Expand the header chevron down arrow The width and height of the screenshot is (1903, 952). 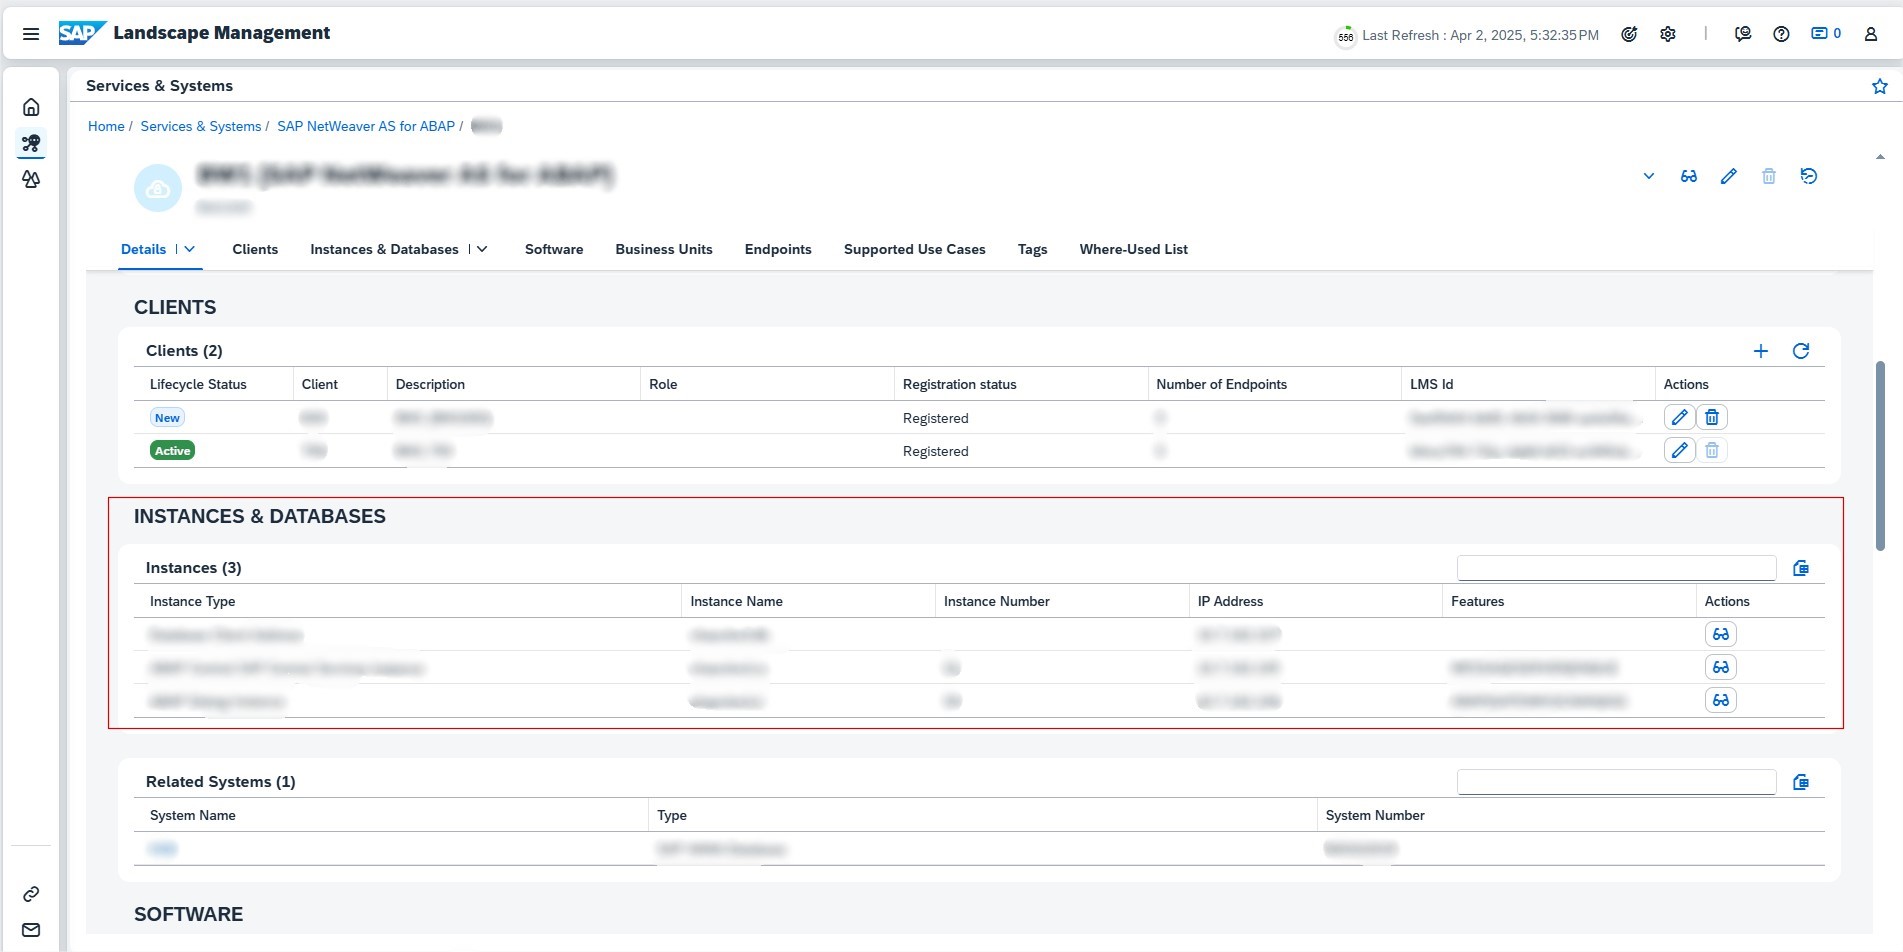(1648, 176)
